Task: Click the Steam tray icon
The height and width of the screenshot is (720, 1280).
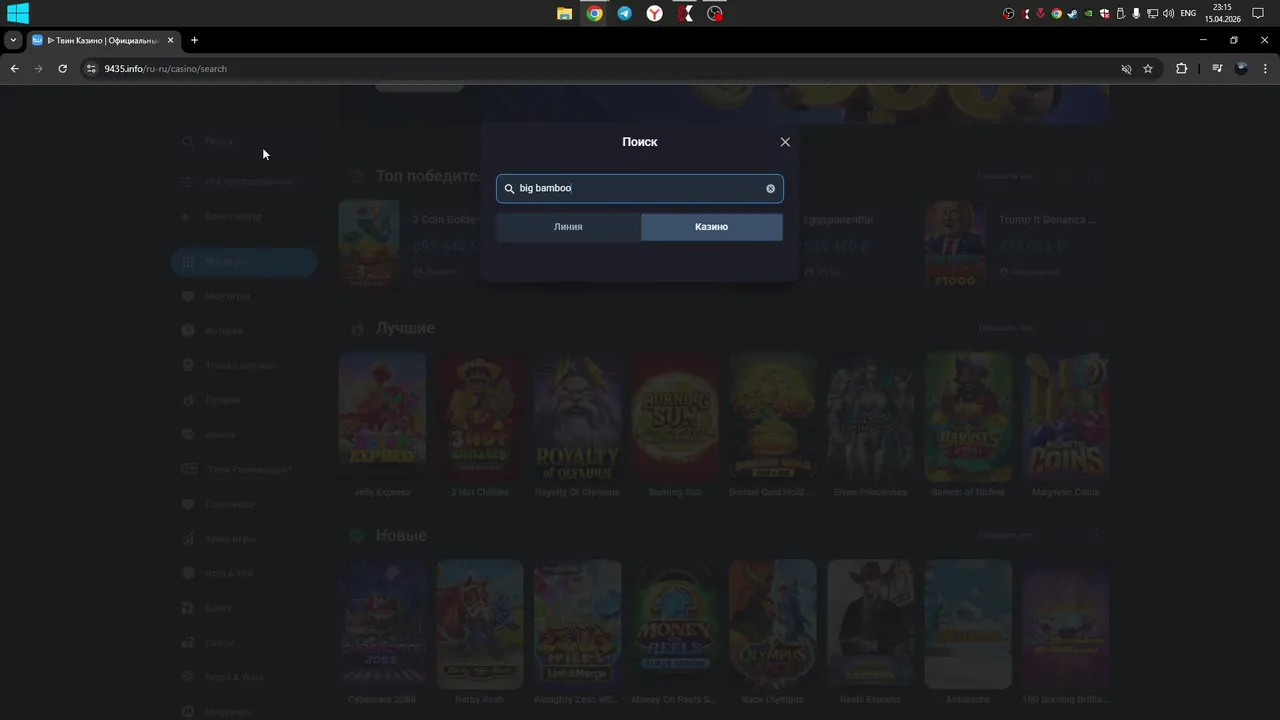Action: [x=1073, y=13]
